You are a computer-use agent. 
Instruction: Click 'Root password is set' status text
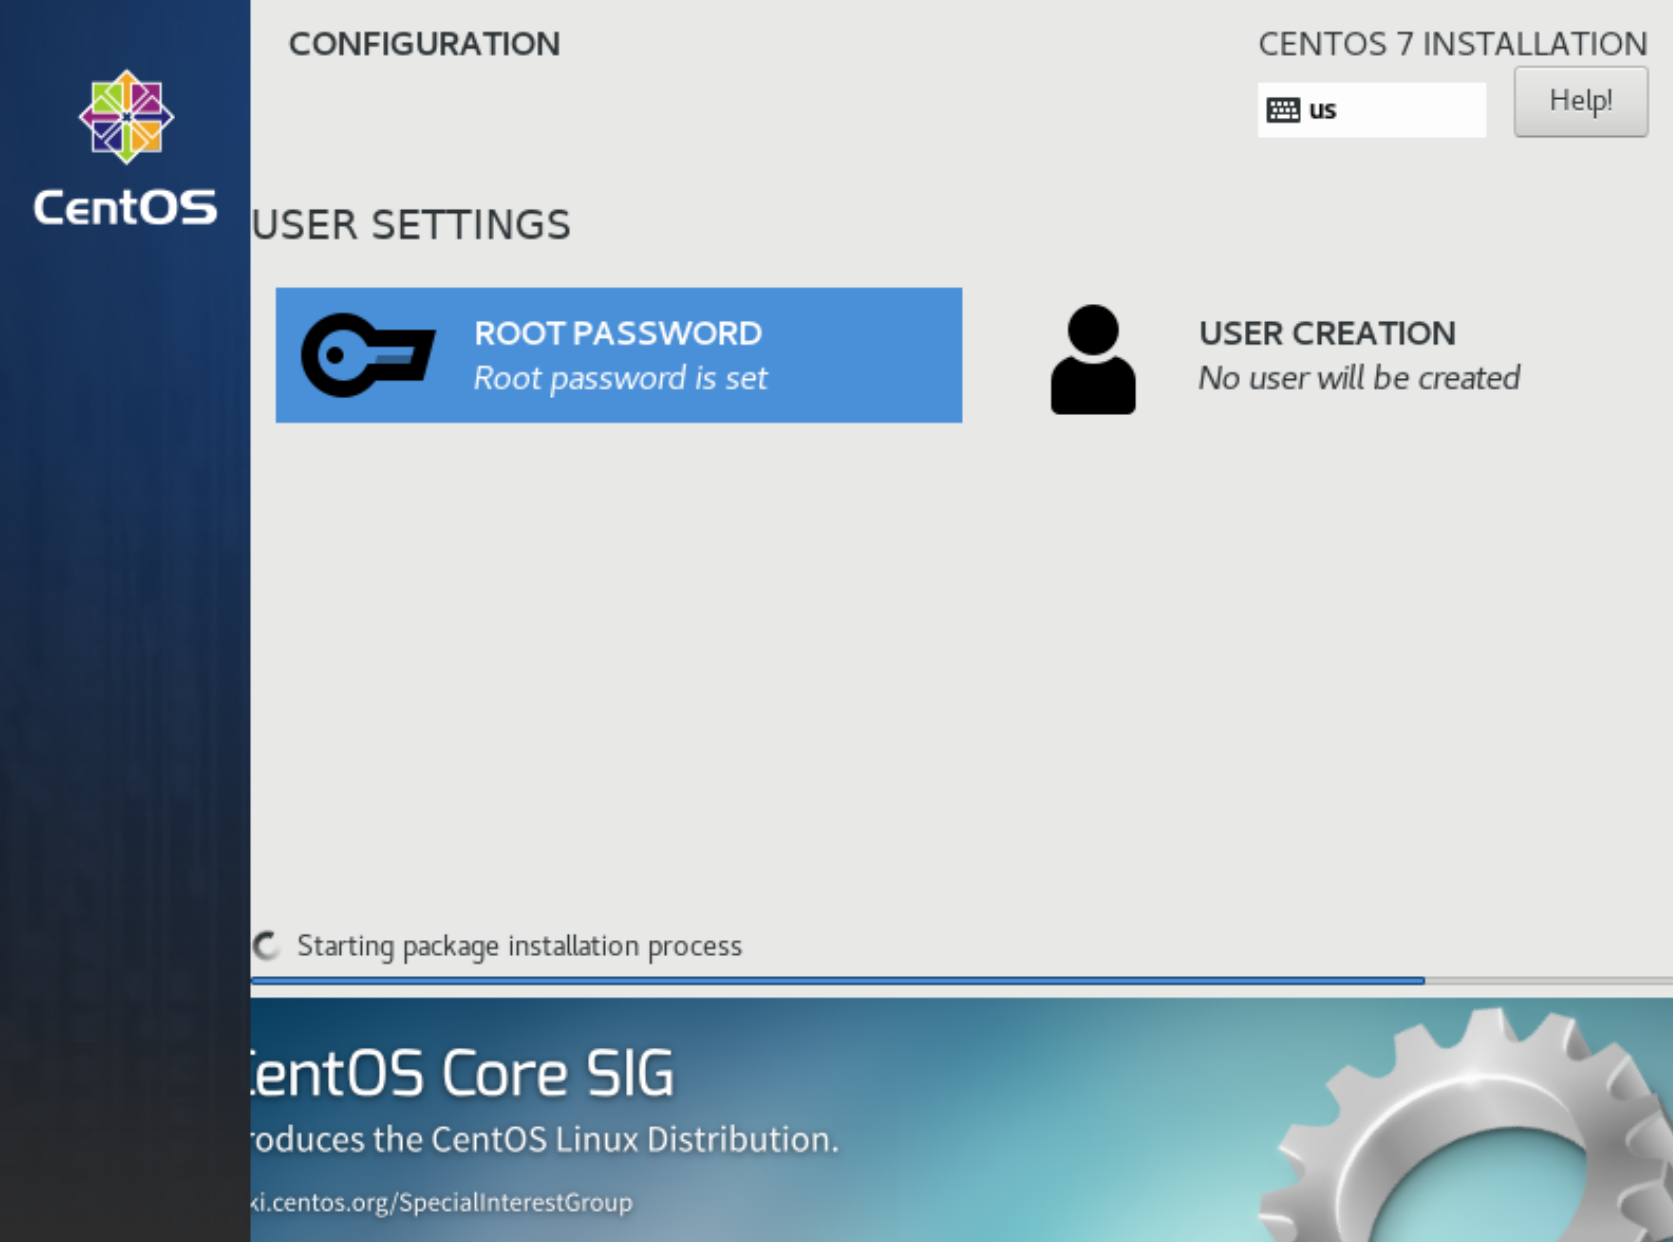point(620,379)
